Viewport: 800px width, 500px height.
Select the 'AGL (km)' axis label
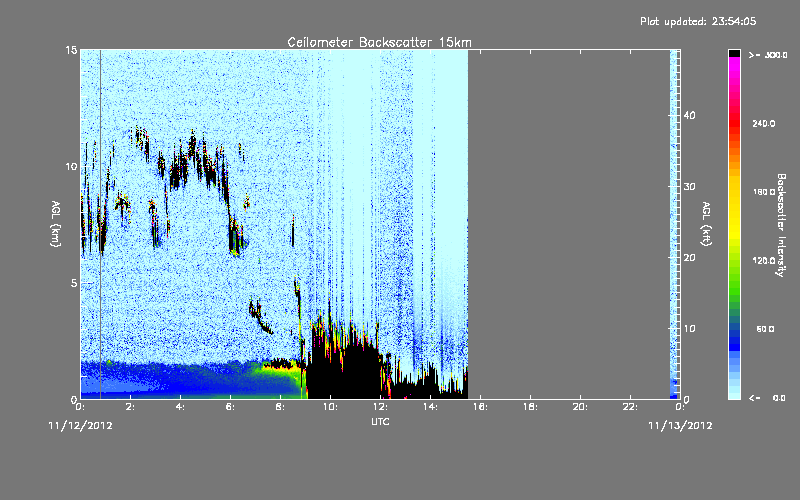[x=56, y=224]
